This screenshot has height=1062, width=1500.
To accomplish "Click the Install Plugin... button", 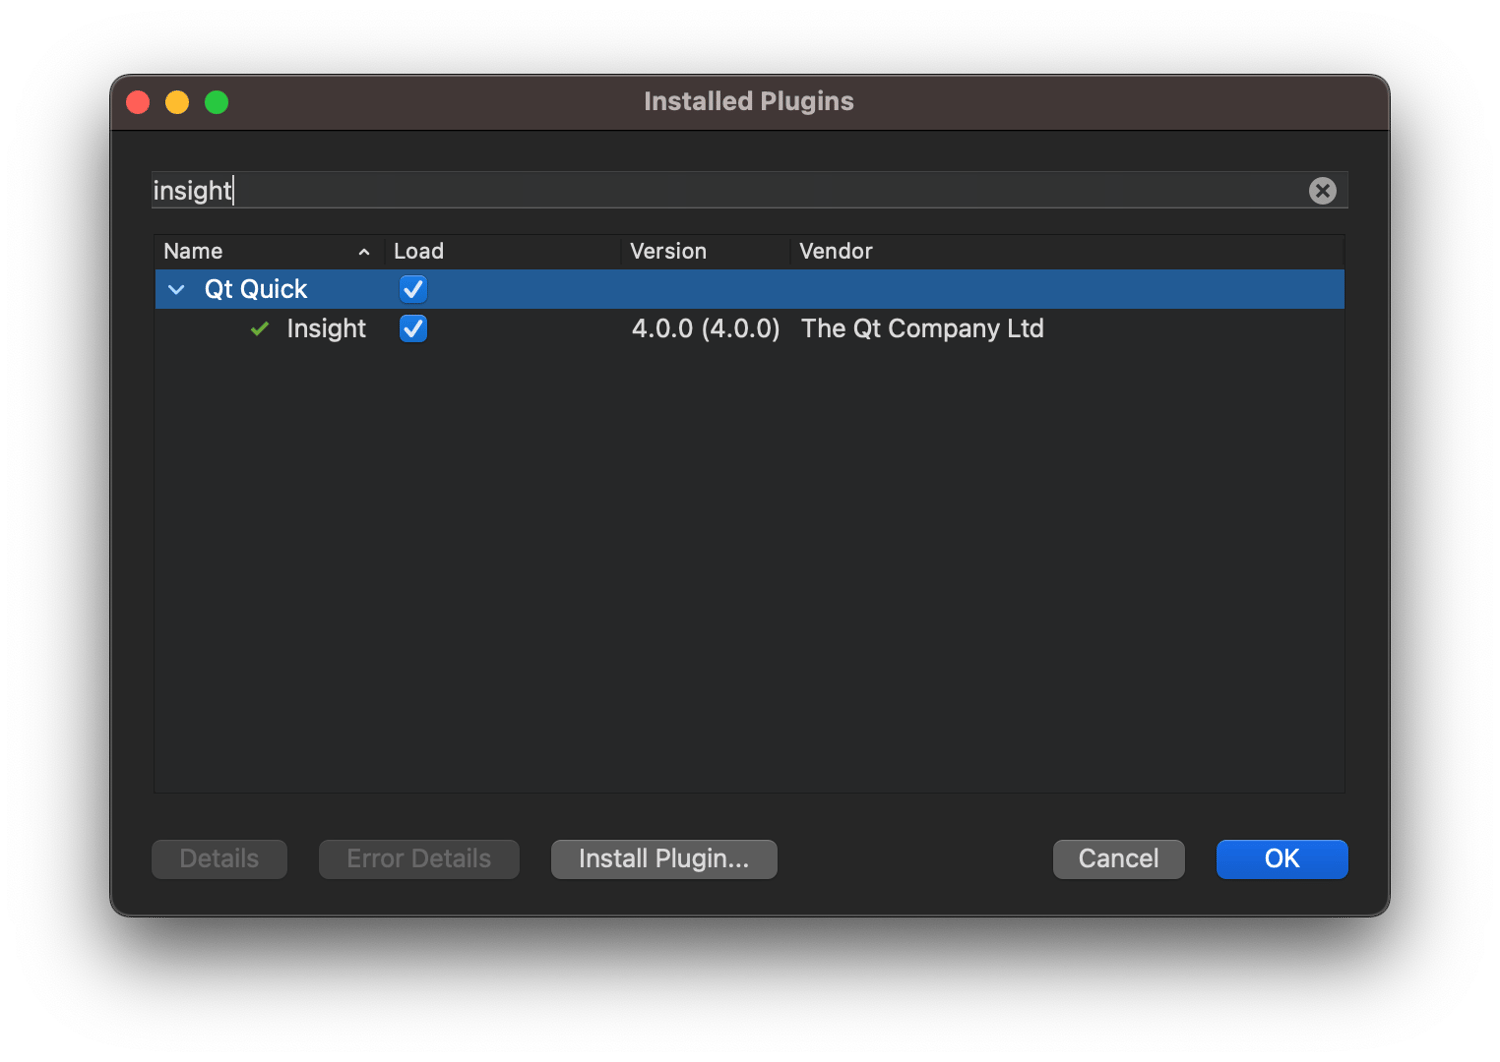I will 663,859.
